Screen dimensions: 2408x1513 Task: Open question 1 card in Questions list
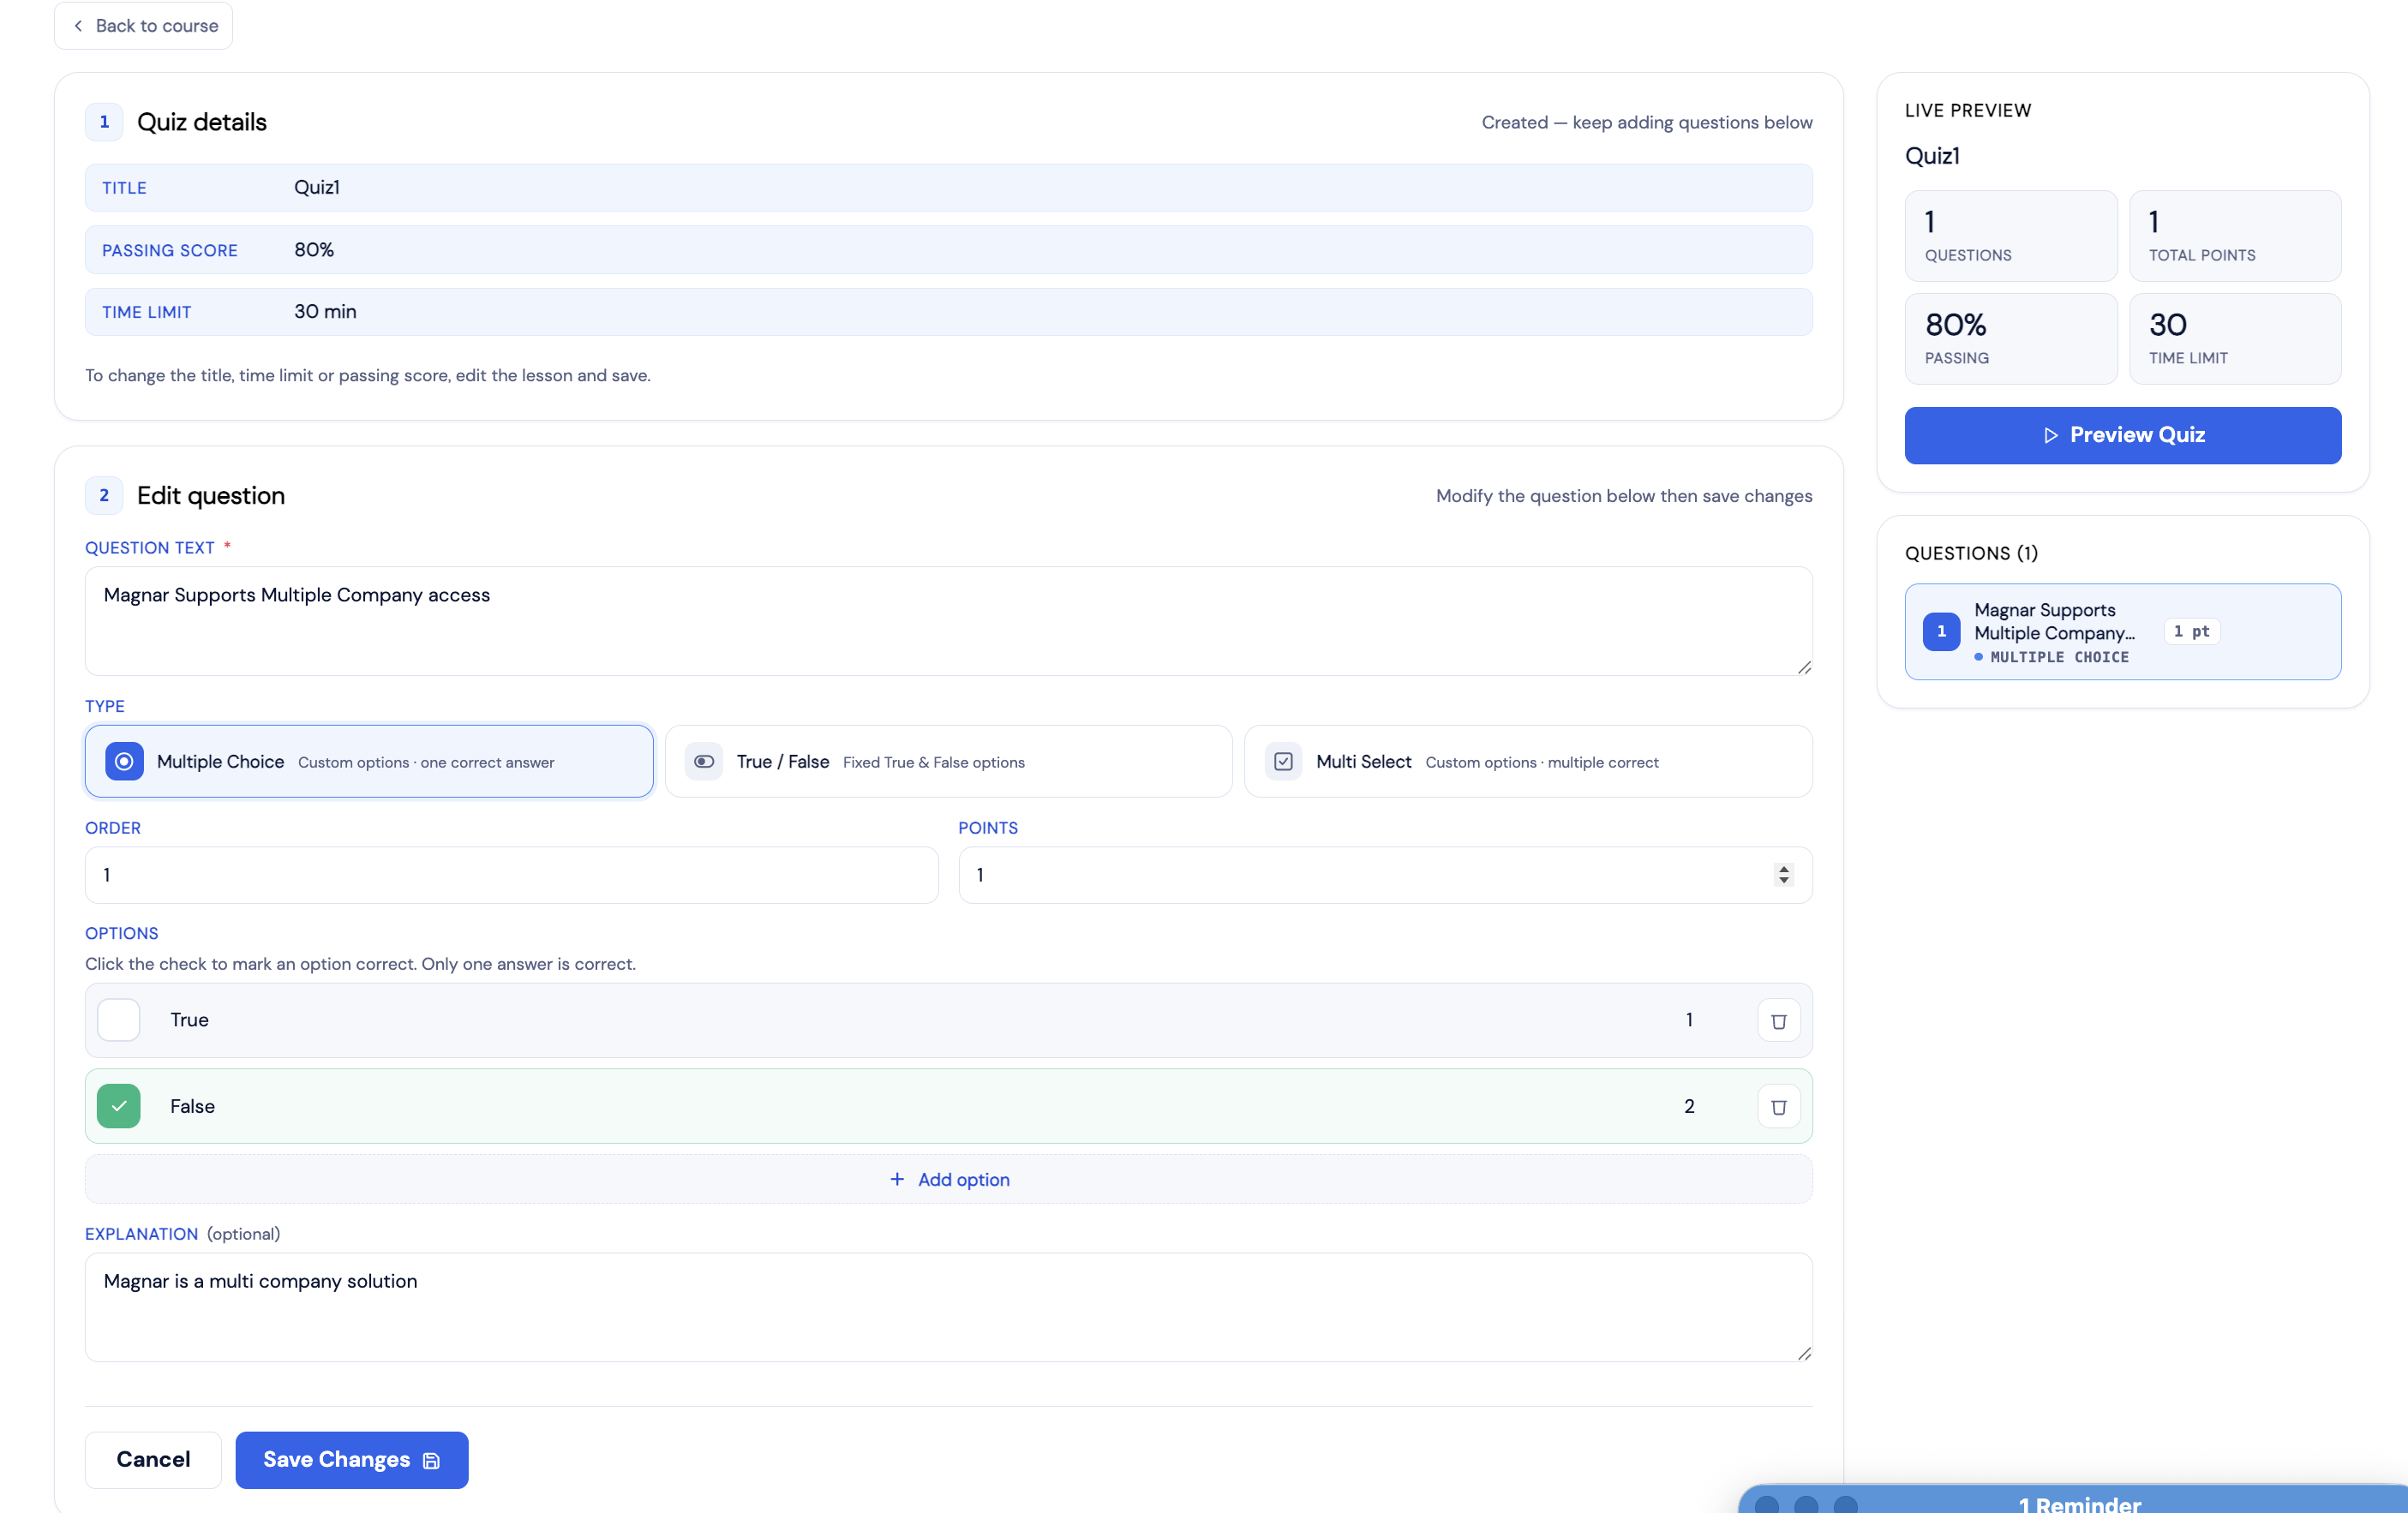(x=2122, y=632)
